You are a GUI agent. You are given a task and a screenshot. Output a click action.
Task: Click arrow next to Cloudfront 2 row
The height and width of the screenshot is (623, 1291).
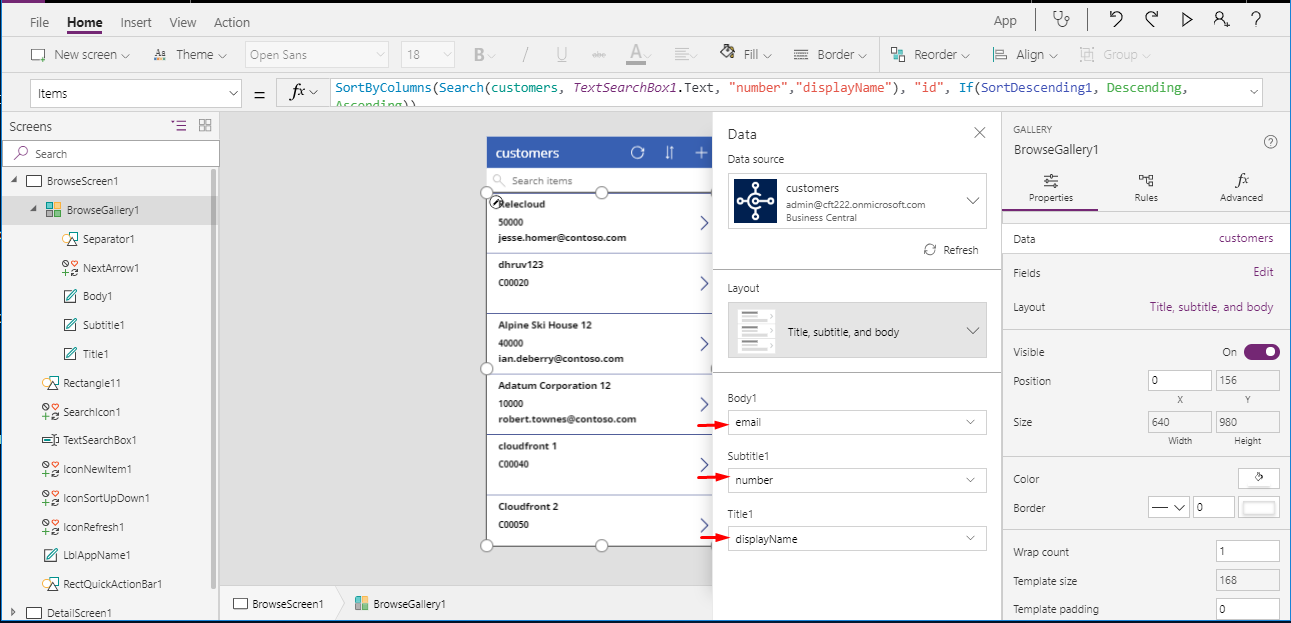coord(704,525)
